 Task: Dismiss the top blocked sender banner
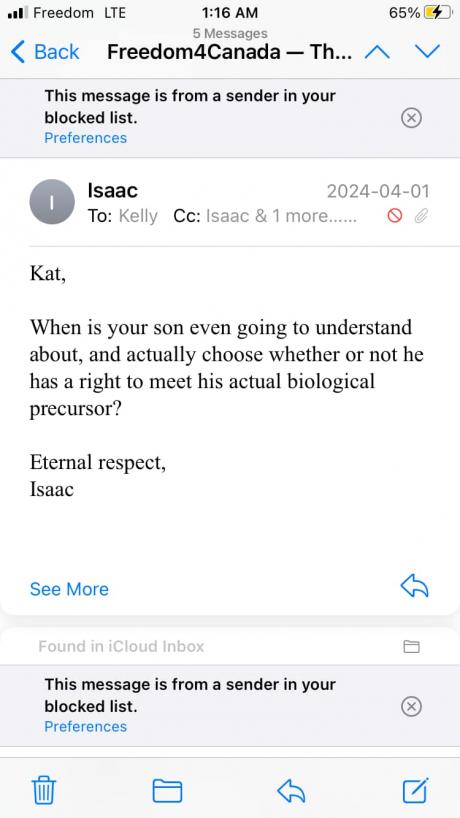pos(411,118)
